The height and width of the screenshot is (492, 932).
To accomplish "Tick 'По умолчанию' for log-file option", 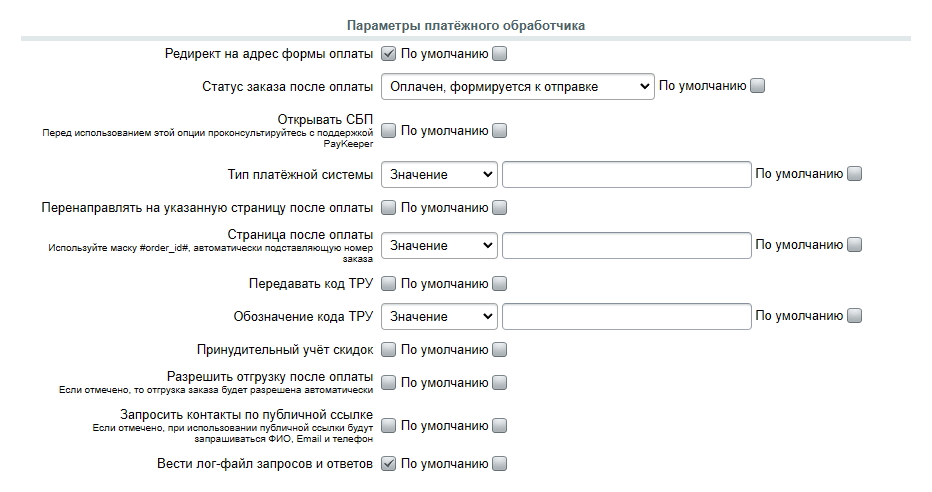I will [x=500, y=464].
